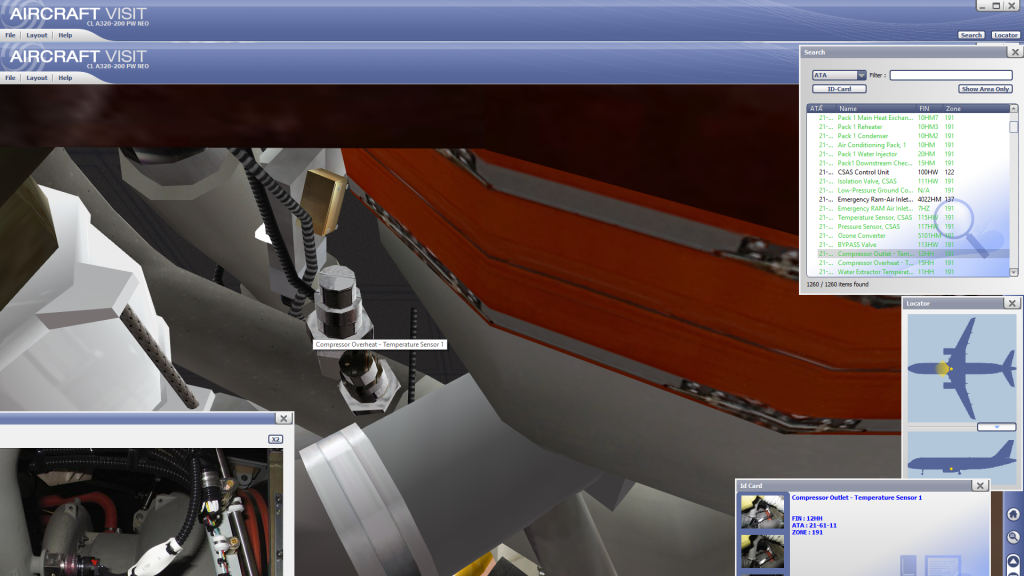Sort results by the Zone column header

pyautogui.click(x=976, y=108)
